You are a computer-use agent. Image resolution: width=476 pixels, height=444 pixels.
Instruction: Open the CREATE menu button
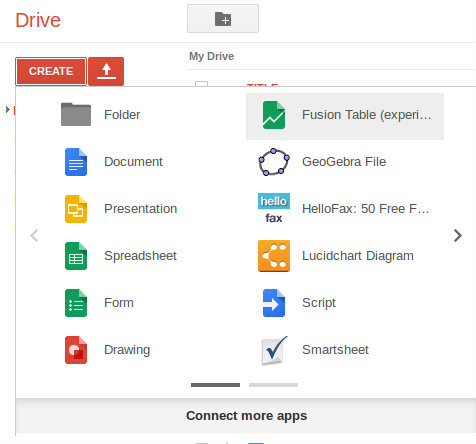click(x=51, y=71)
